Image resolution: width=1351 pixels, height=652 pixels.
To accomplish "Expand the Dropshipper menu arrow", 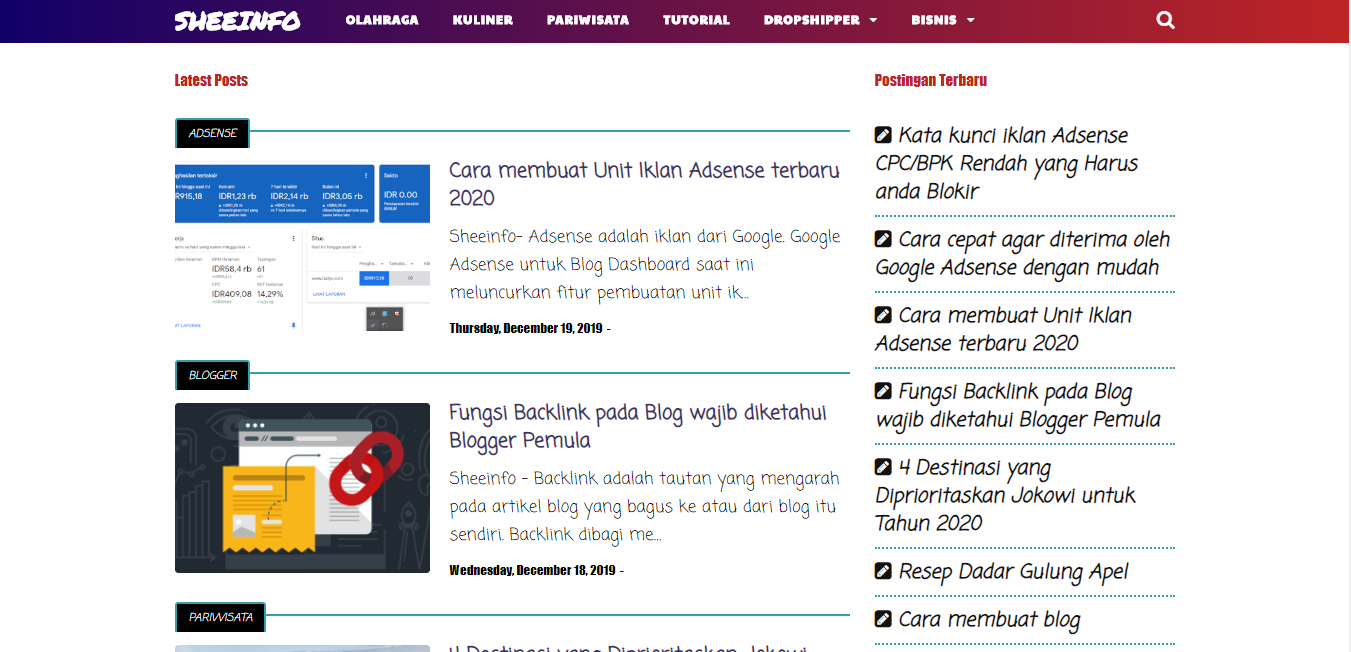I will coord(873,20).
